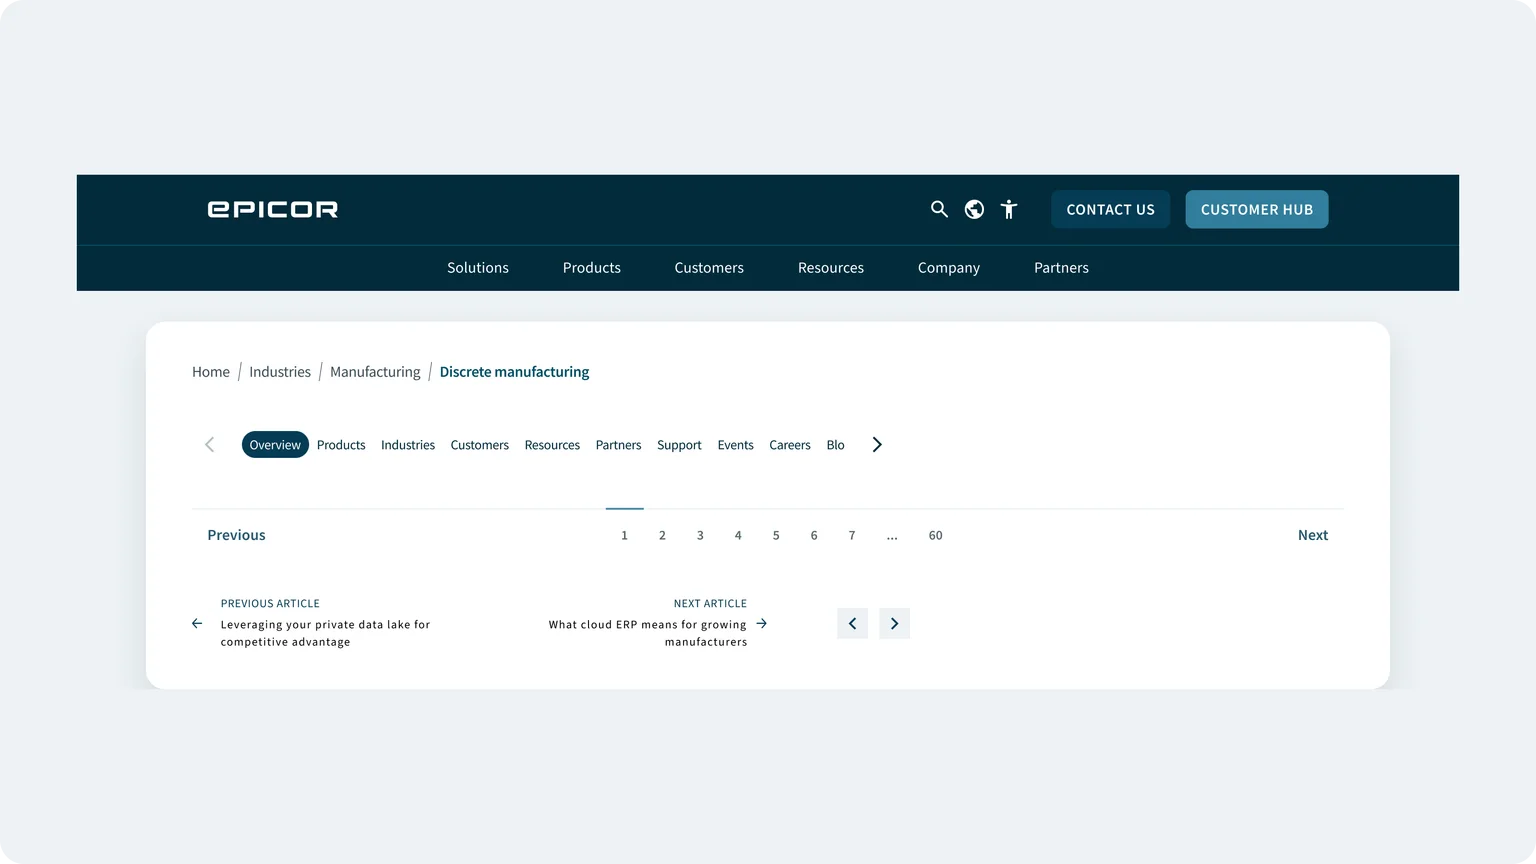The image size is (1536, 864).
Task: Open next article about cloud ERP
Action: click(657, 623)
